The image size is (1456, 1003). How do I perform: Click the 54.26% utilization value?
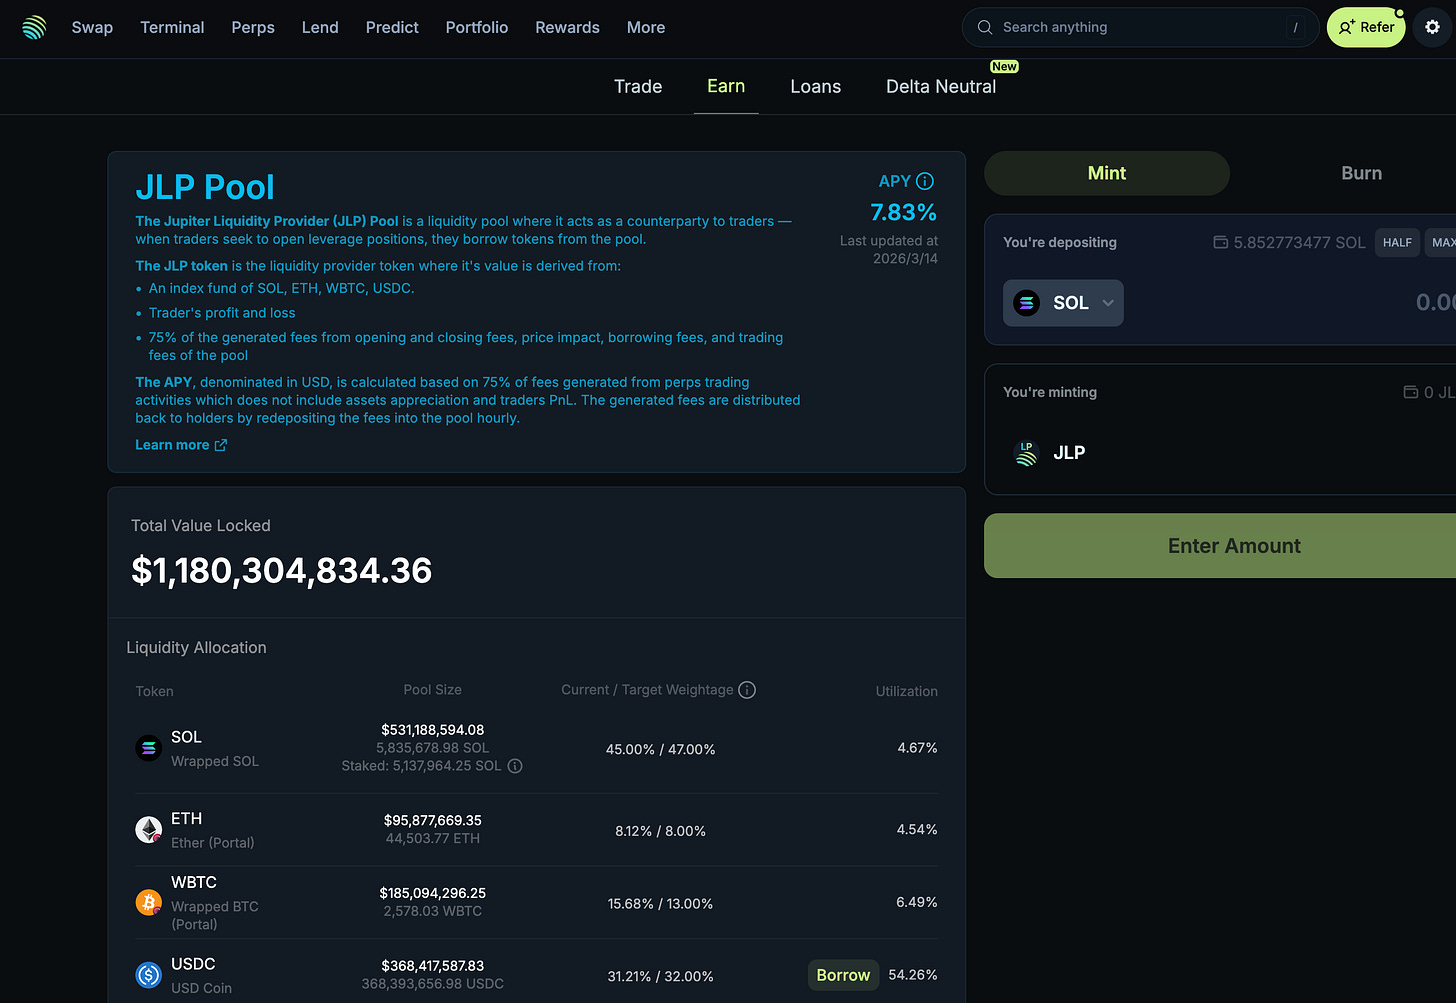913,975
